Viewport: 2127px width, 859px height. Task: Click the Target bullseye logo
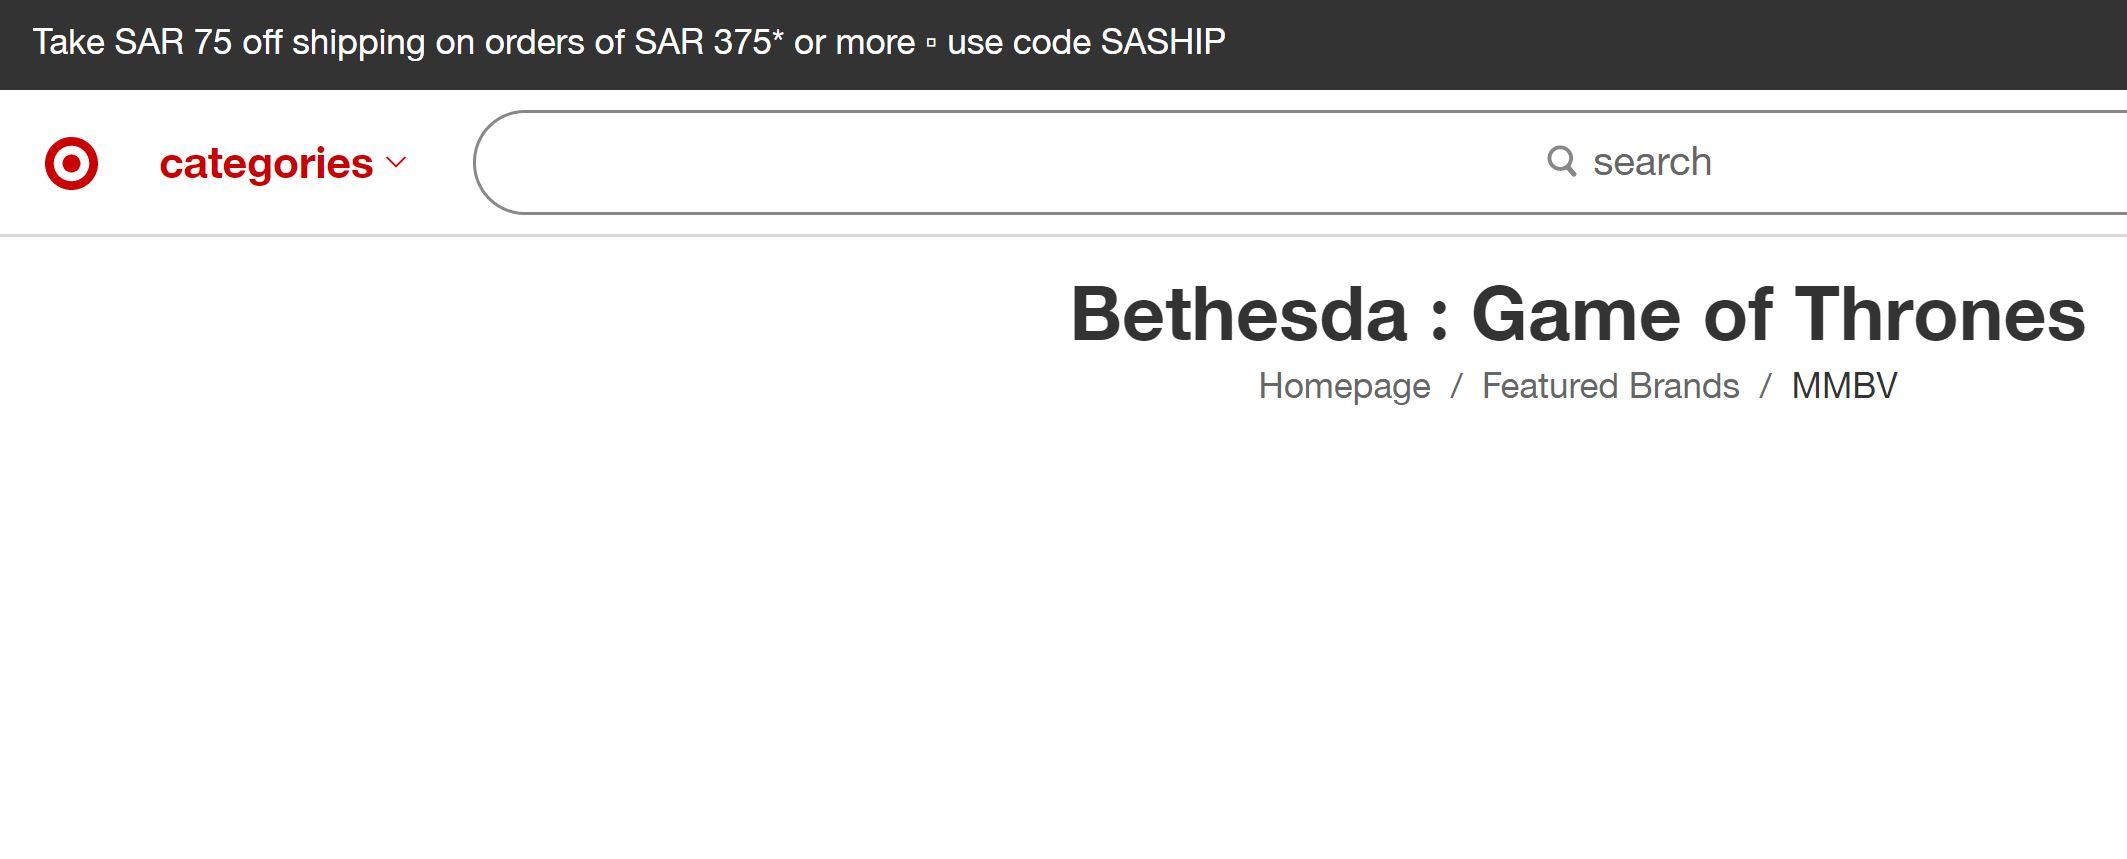click(71, 163)
